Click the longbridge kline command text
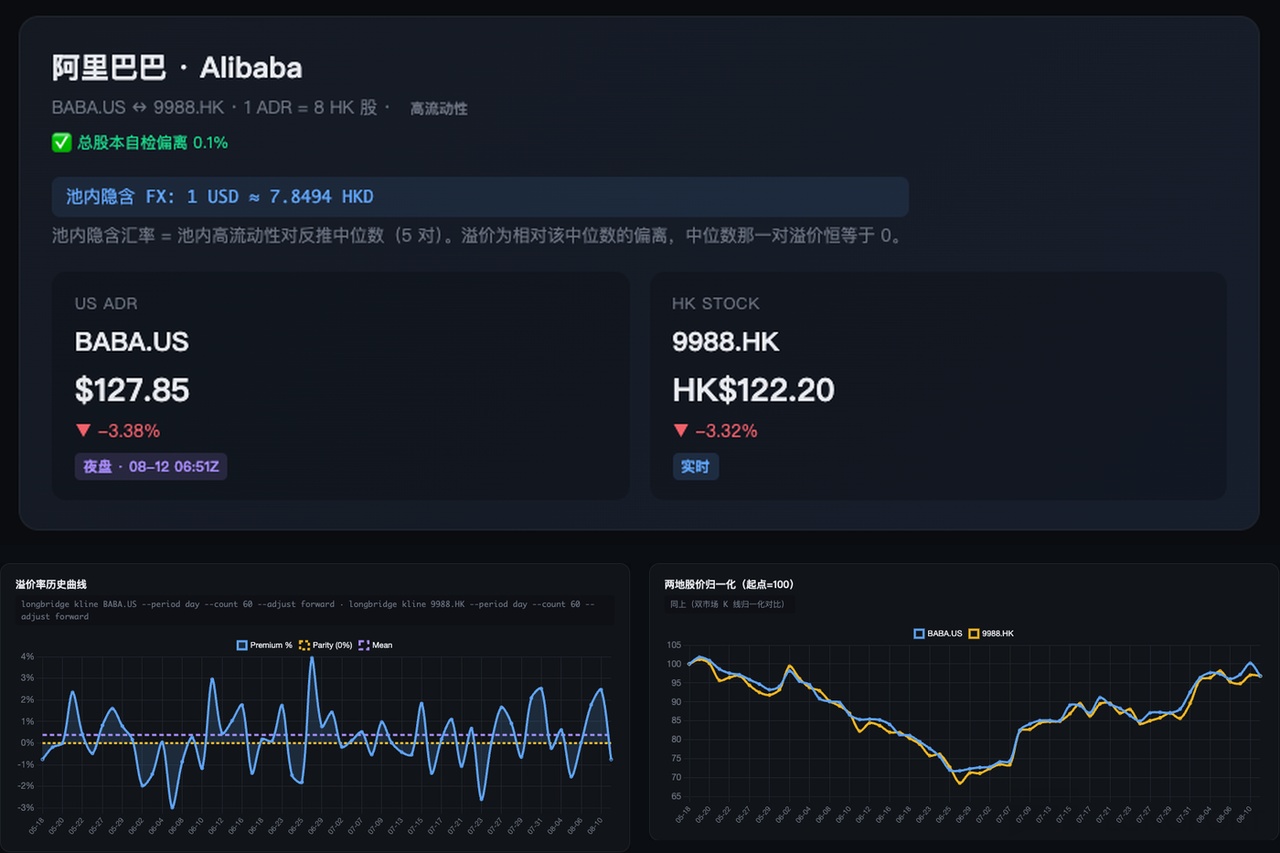This screenshot has width=1280, height=853. pyautogui.click(x=308, y=610)
